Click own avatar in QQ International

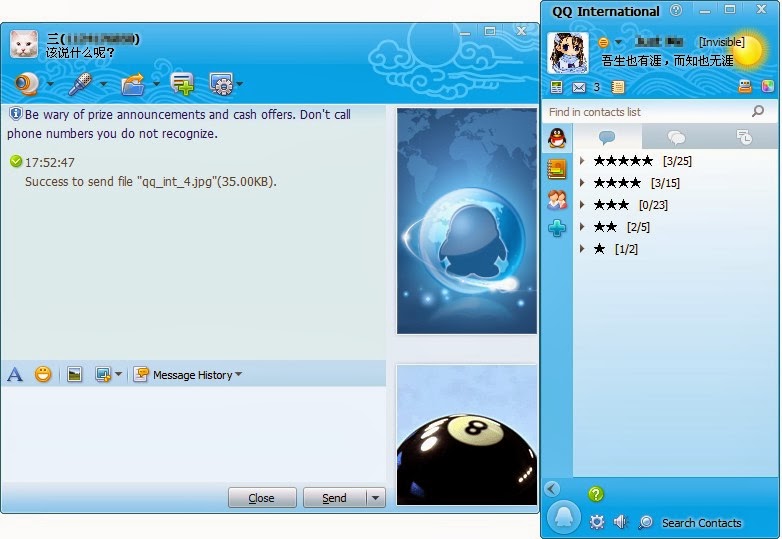568,53
